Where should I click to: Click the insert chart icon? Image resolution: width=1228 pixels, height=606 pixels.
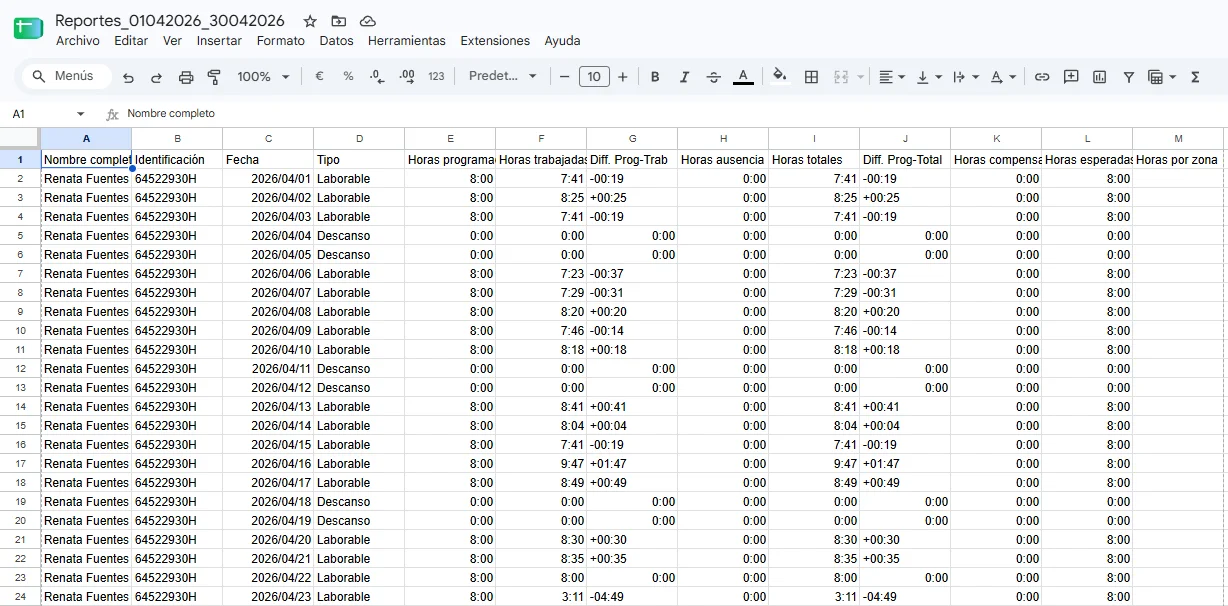pyautogui.click(x=1099, y=77)
